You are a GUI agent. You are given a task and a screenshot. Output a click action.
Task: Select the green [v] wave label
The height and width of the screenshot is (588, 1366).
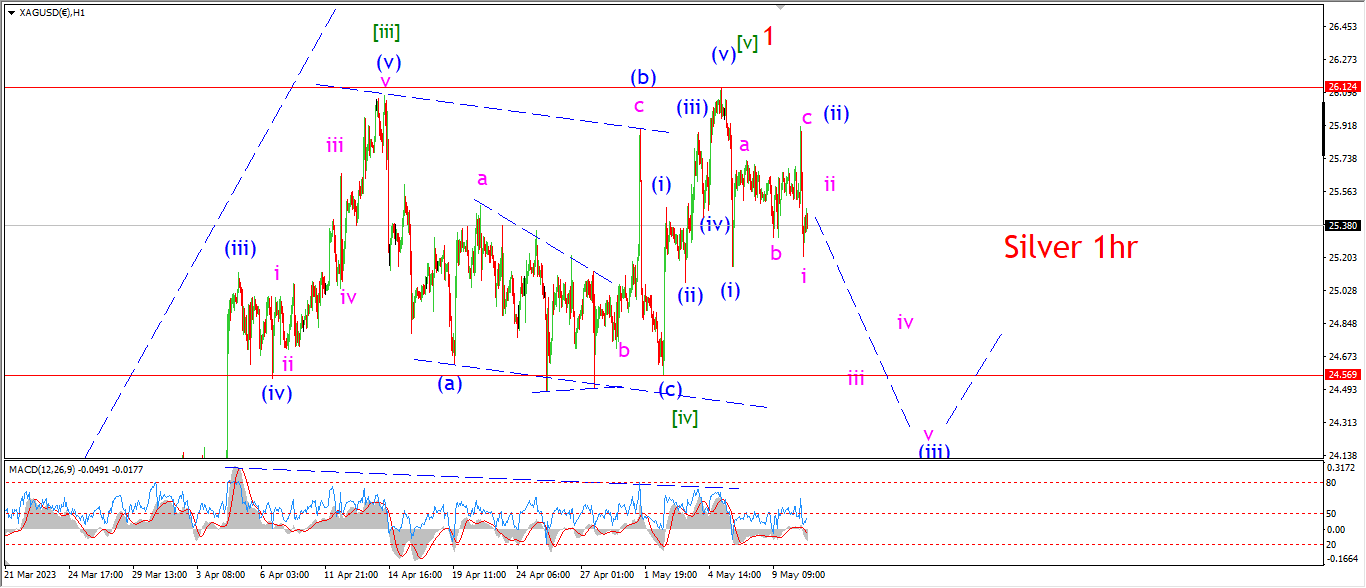pos(747,43)
